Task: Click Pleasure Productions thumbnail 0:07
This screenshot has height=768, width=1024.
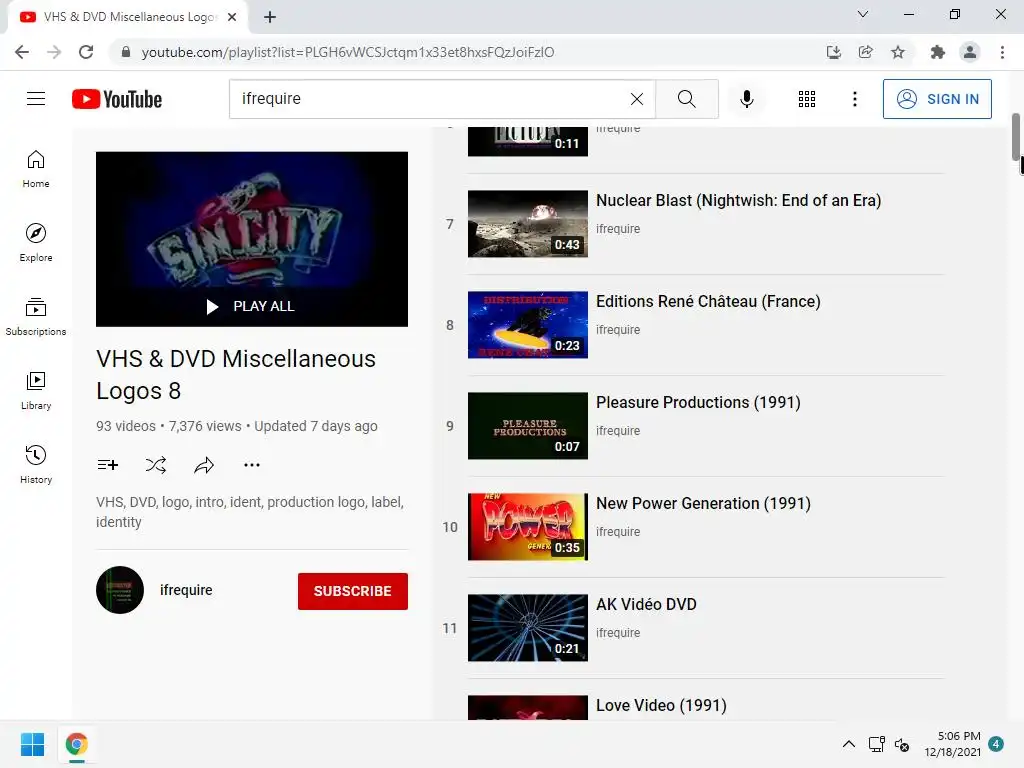Action: point(528,426)
